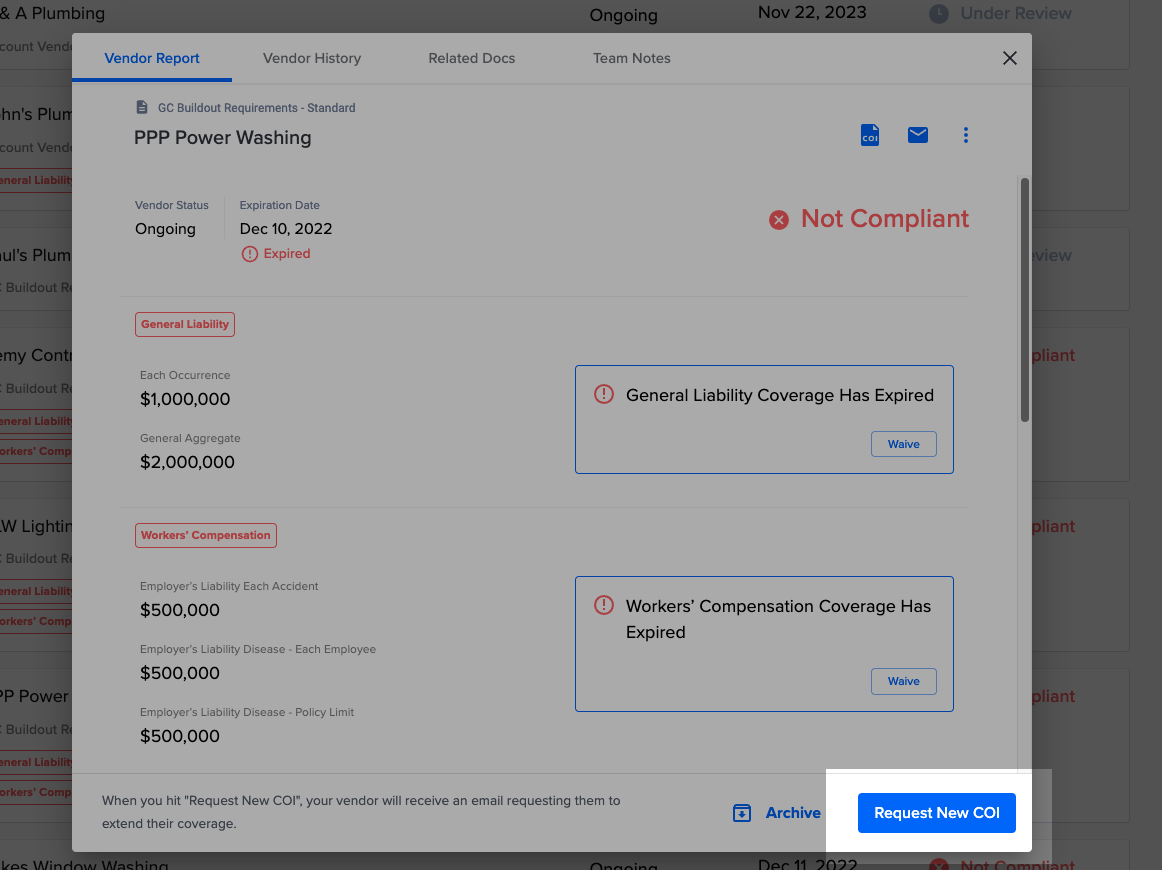This screenshot has width=1162, height=870.
Task: Select the Team Notes tab
Action: [x=632, y=58]
